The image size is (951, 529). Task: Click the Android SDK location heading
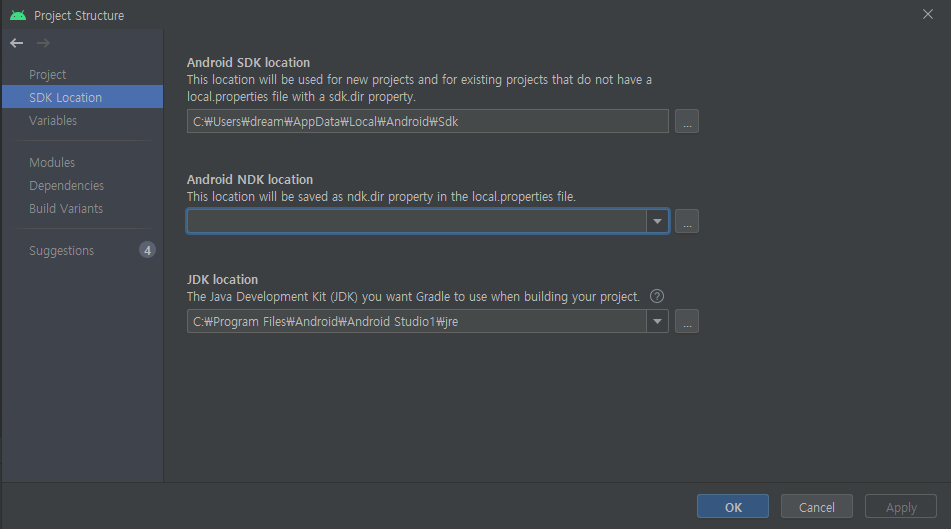coord(248,62)
